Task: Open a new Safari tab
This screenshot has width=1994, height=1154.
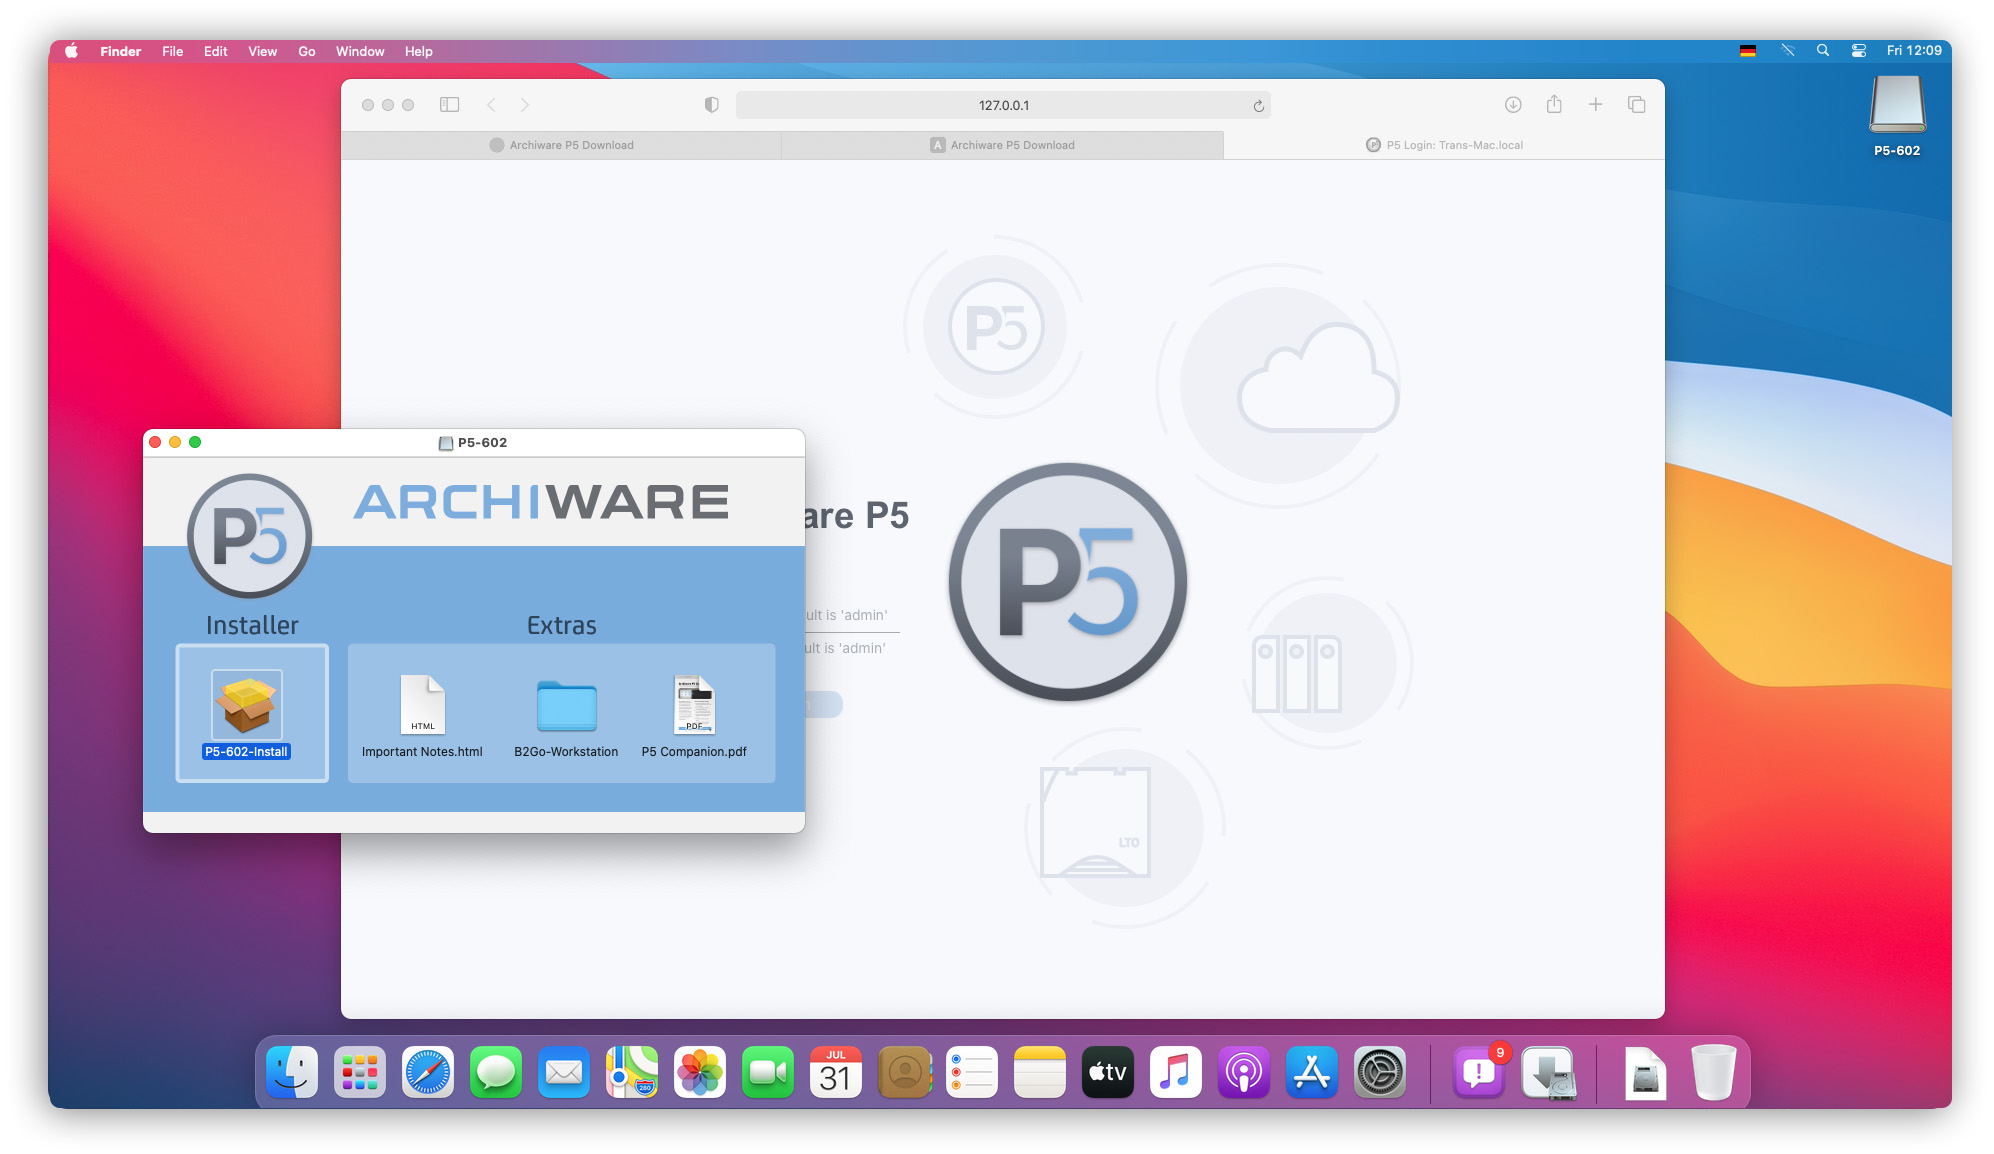Action: (1596, 104)
